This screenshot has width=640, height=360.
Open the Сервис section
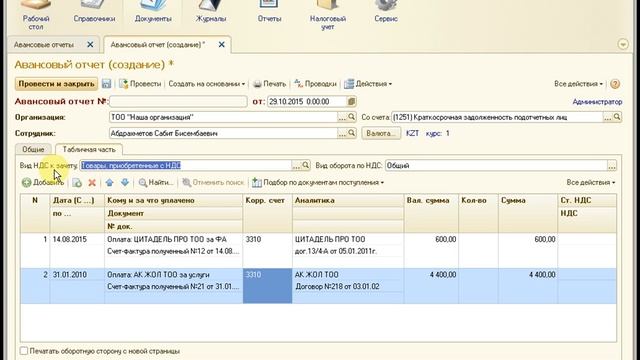(386, 12)
